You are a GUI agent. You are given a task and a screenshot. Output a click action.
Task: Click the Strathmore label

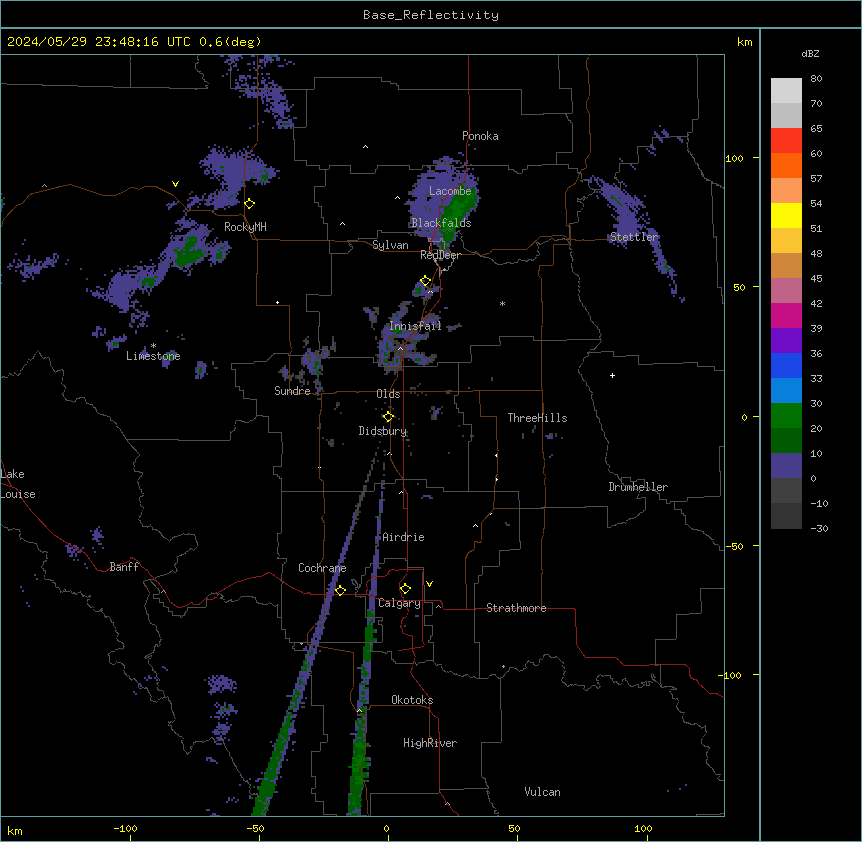pos(516,608)
